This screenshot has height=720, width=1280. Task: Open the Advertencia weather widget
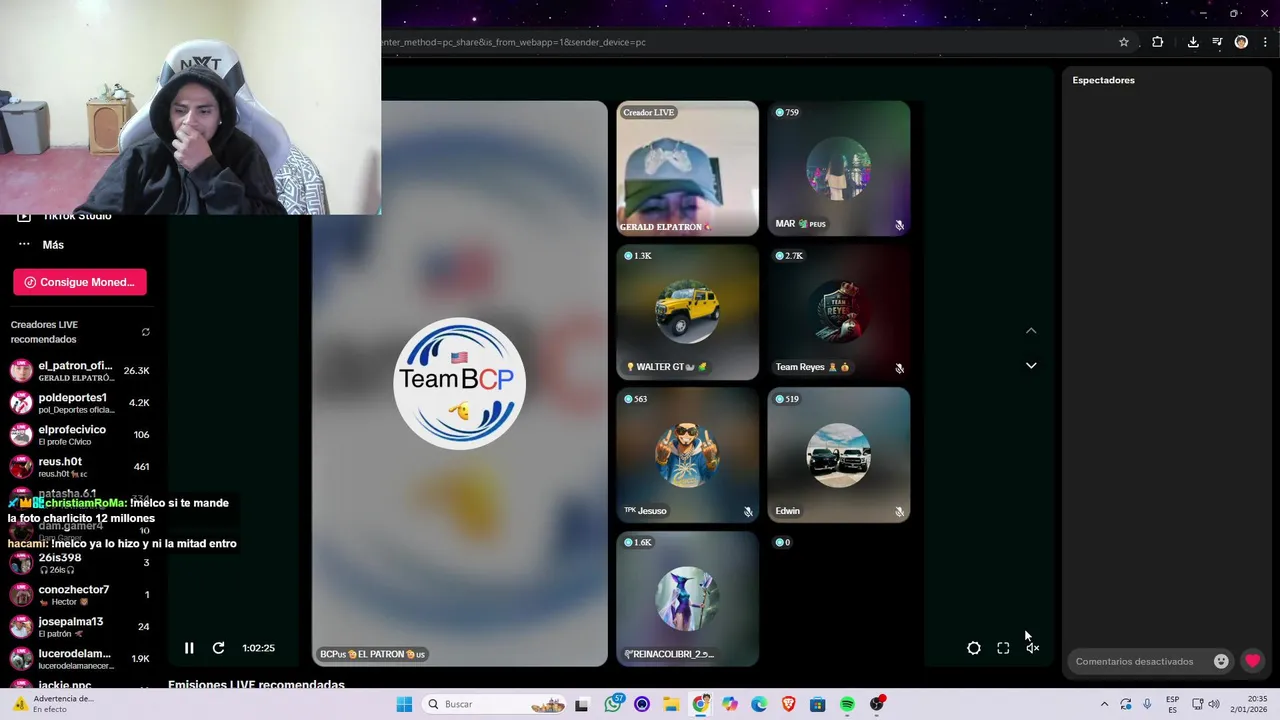[x=52, y=704]
